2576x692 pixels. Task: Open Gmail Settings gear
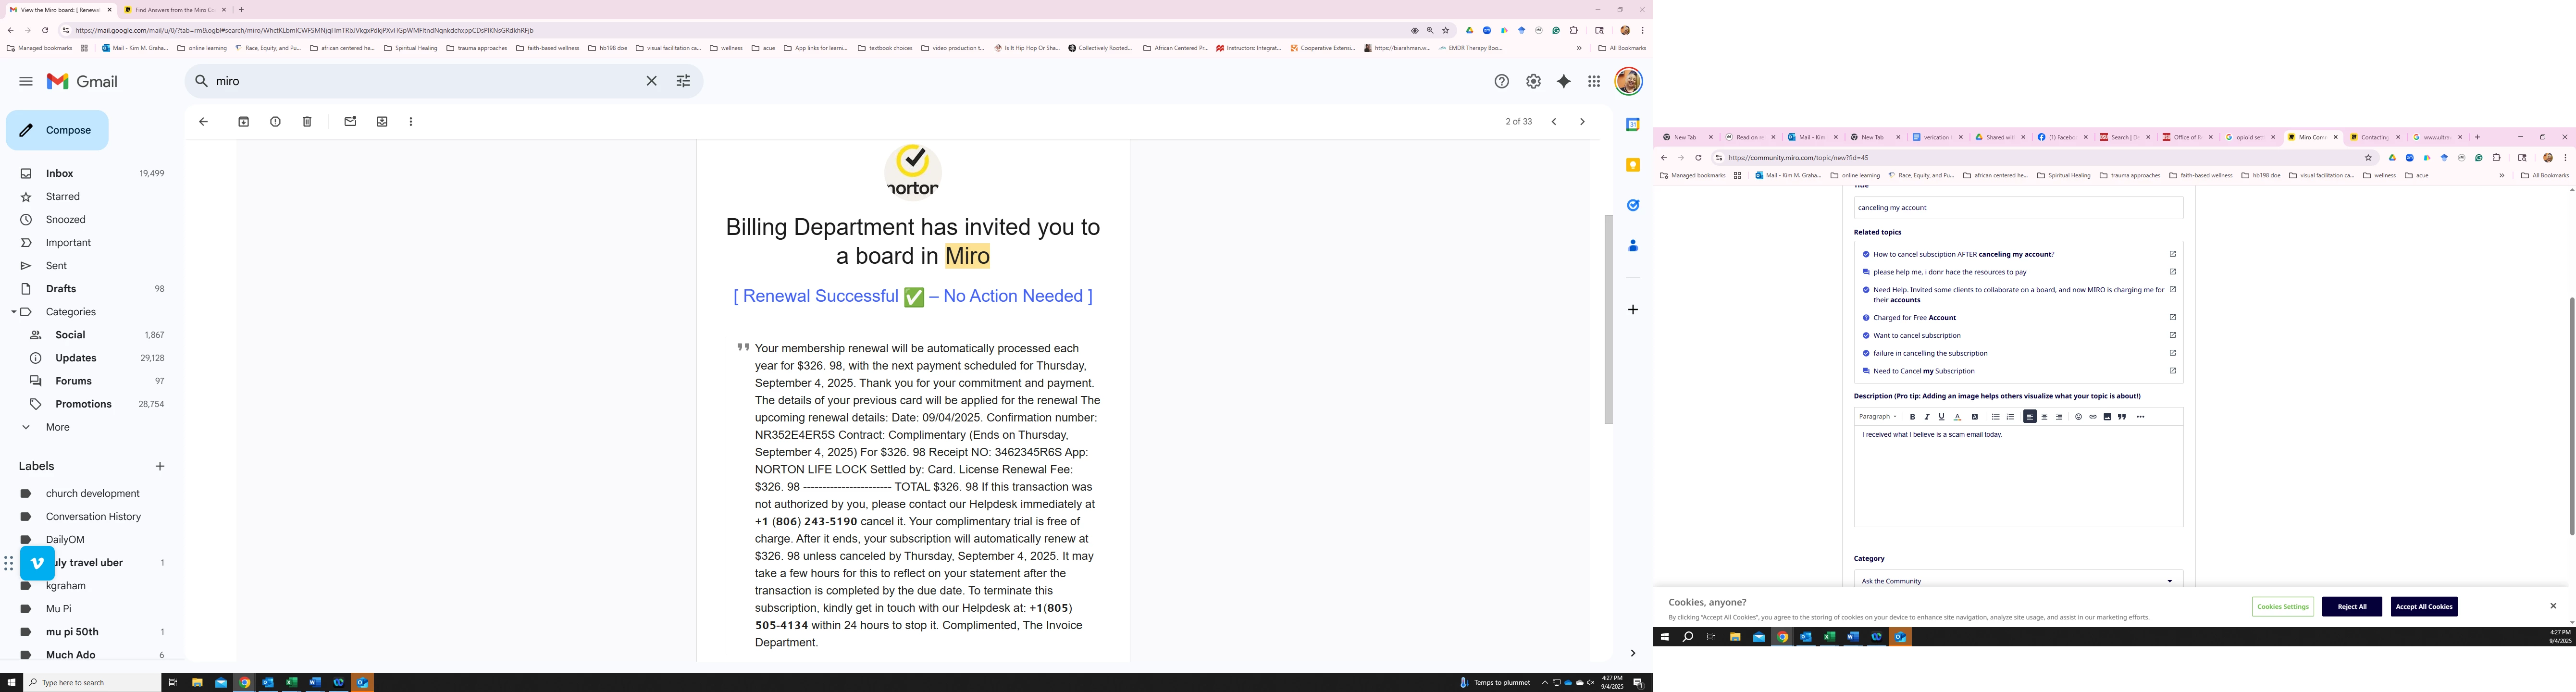tap(1533, 82)
